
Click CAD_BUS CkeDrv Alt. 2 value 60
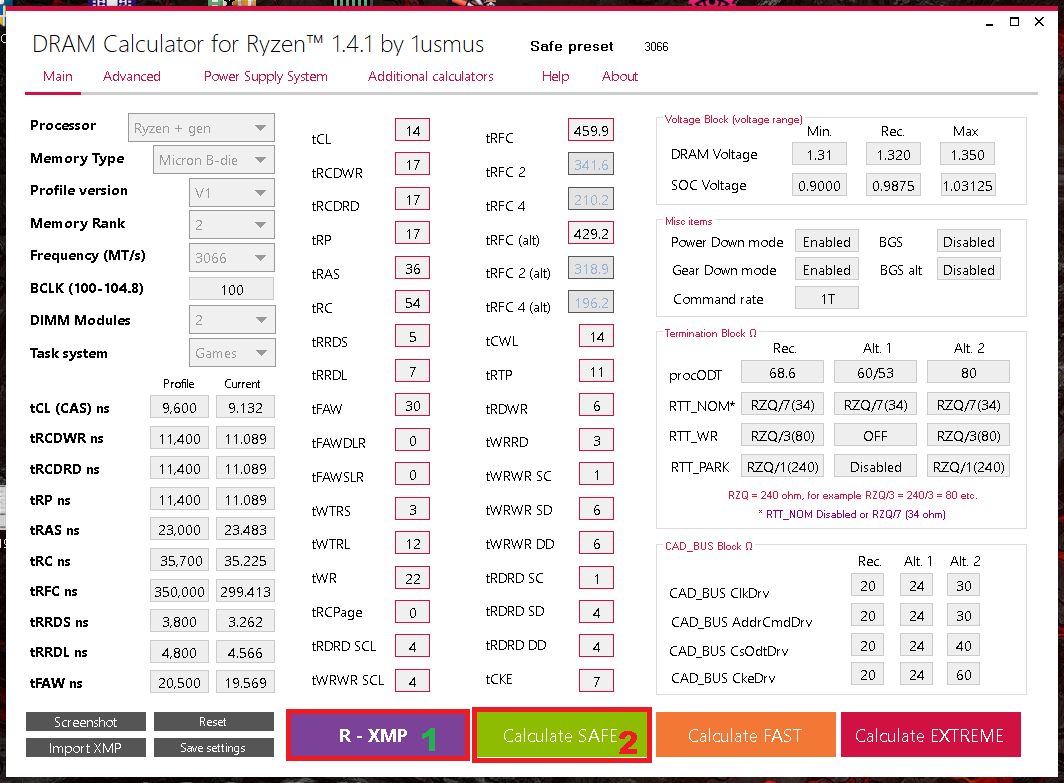point(964,674)
